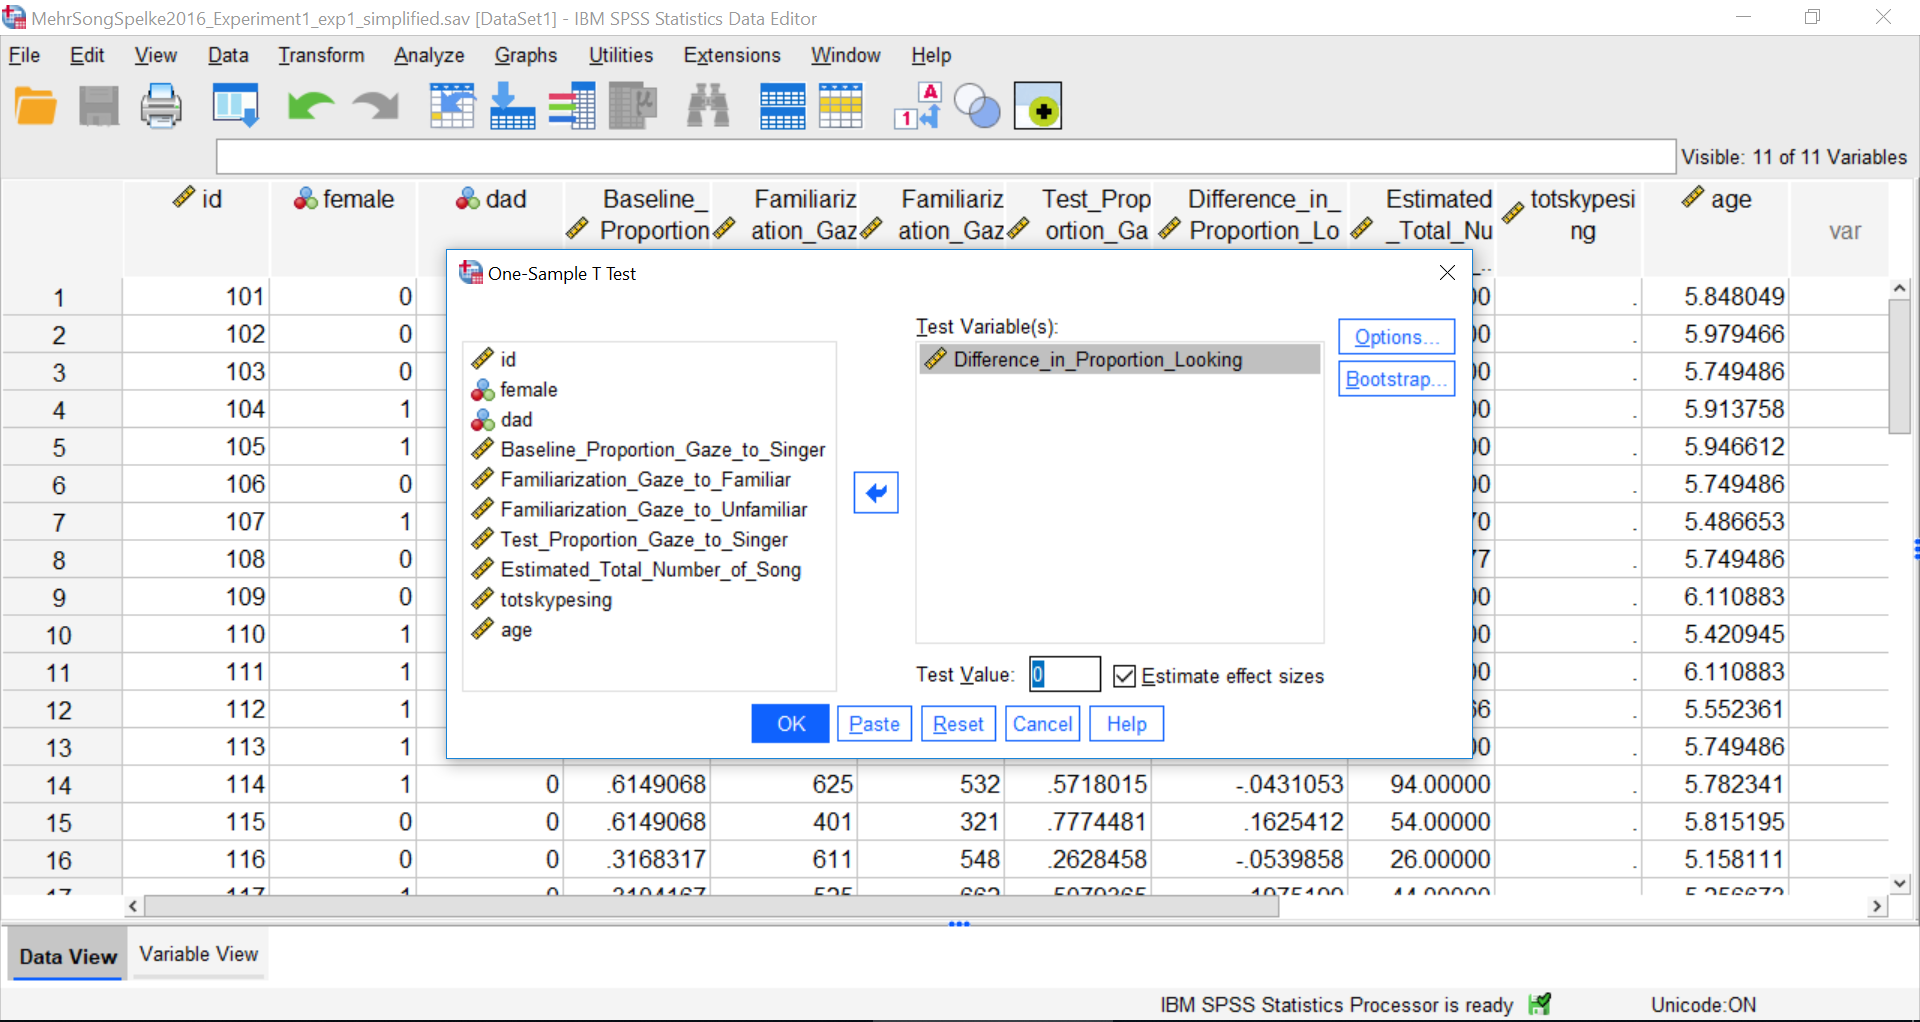This screenshot has height=1022, width=1920.
Task: Use variable sets circles icon
Action: point(977,106)
